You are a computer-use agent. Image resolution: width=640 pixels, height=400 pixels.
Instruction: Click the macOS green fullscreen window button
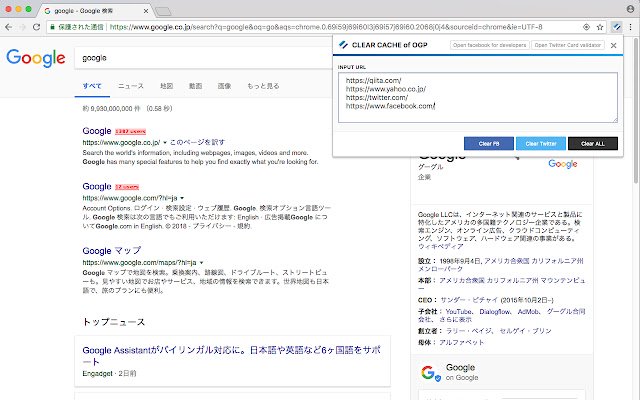coord(28,9)
